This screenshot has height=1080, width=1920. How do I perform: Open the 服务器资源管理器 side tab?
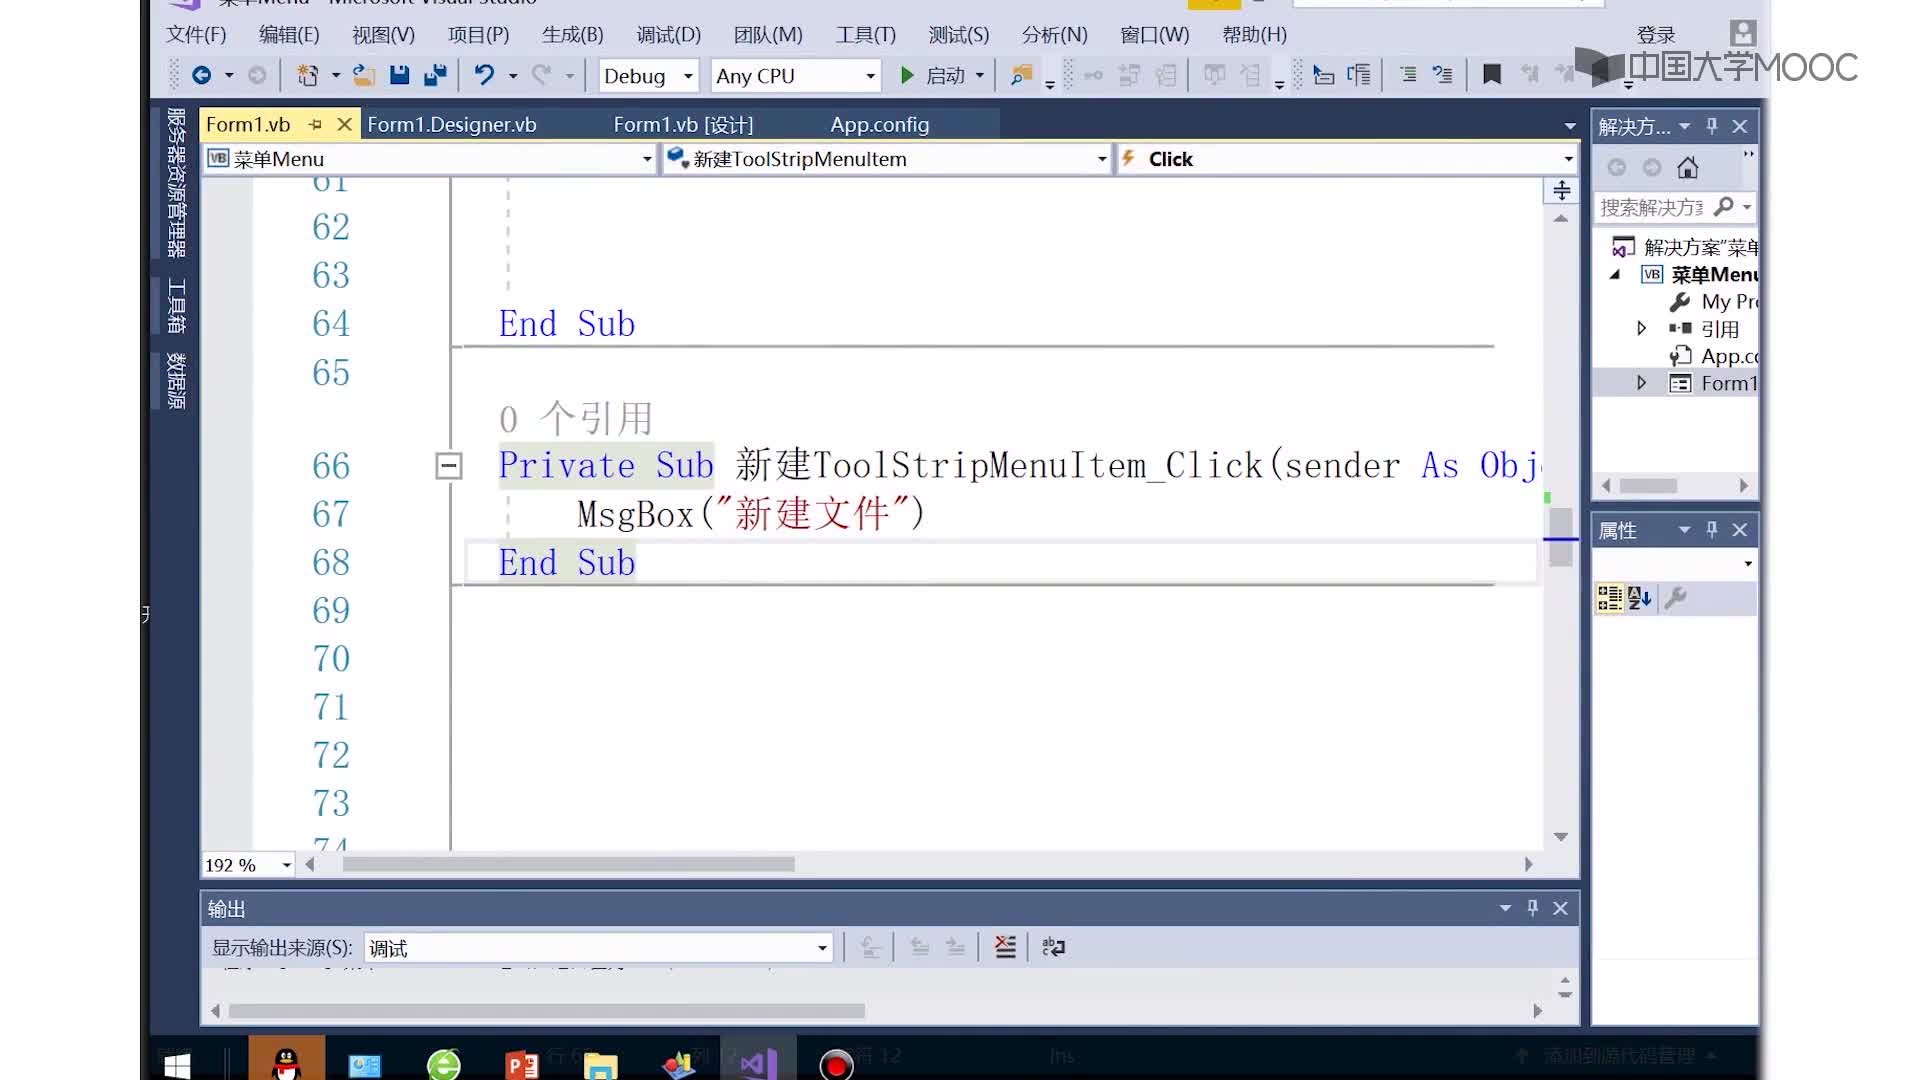(x=176, y=182)
